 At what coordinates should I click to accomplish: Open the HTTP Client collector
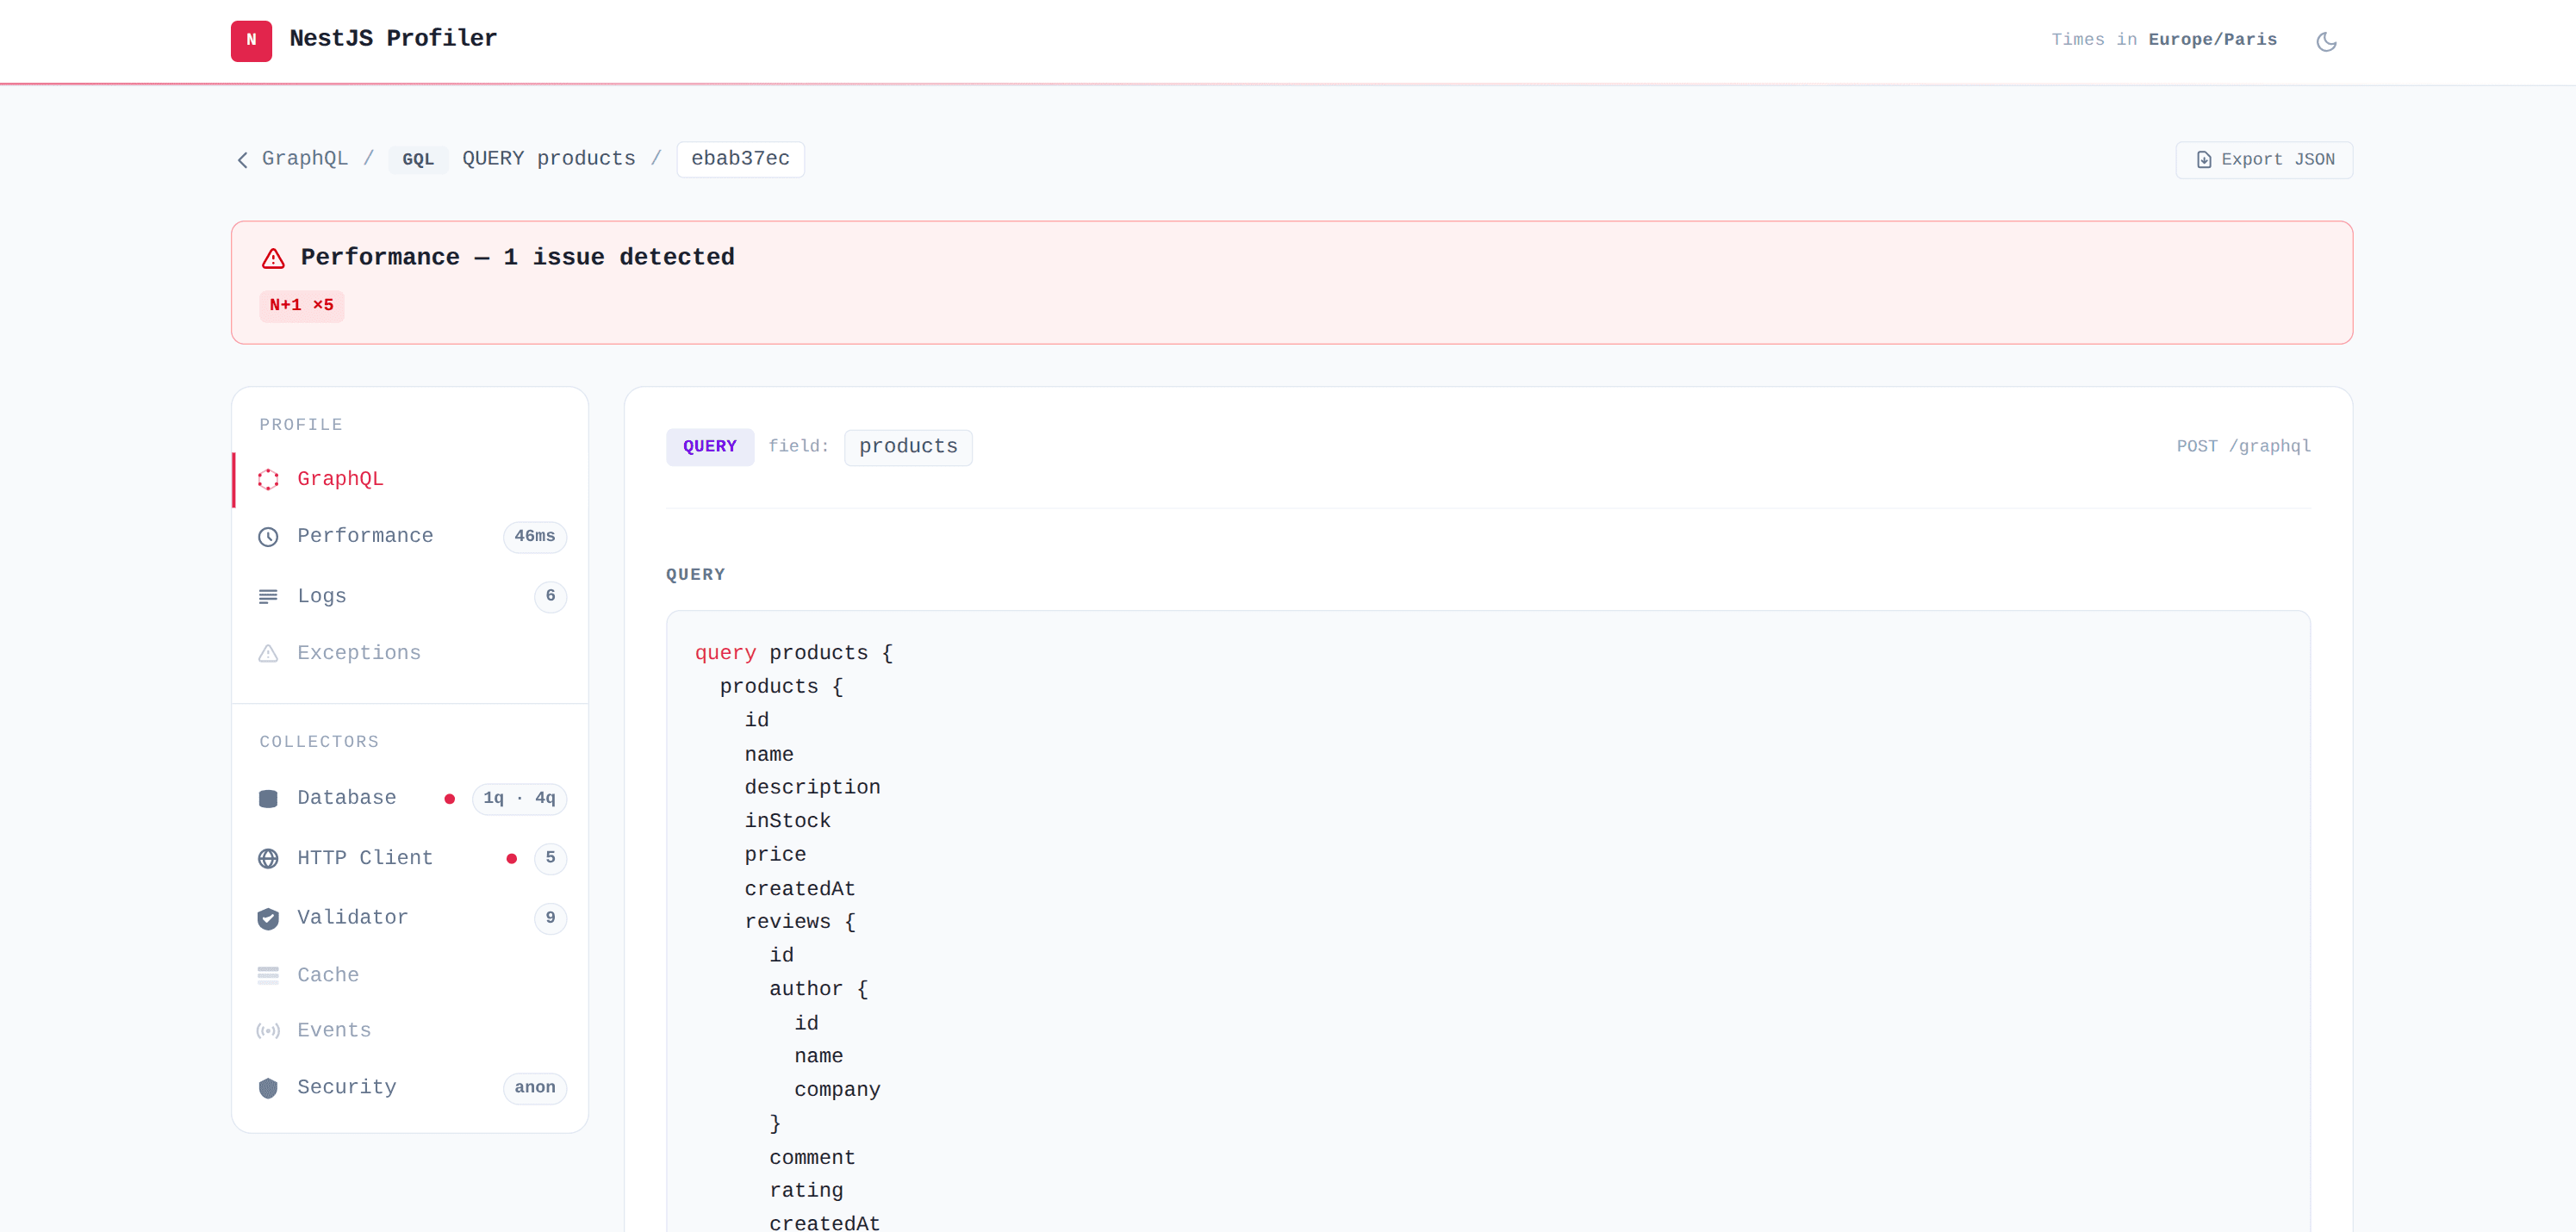411,859
